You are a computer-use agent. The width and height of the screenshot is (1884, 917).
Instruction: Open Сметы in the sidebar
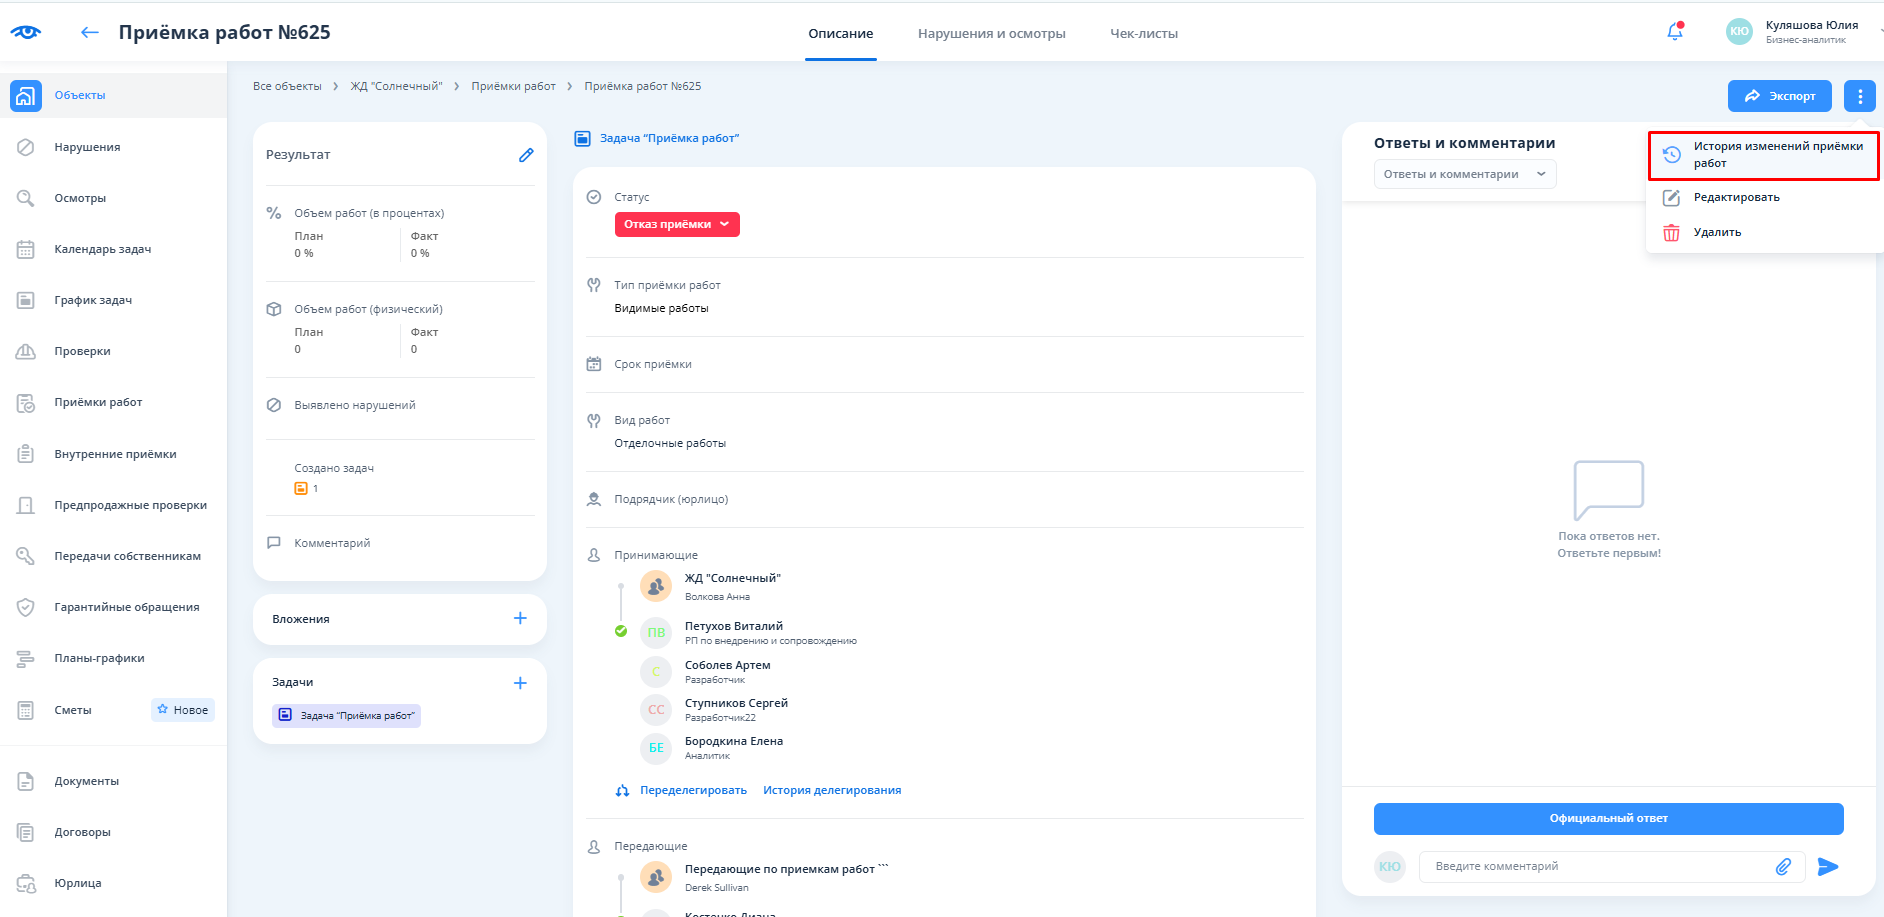tap(72, 710)
